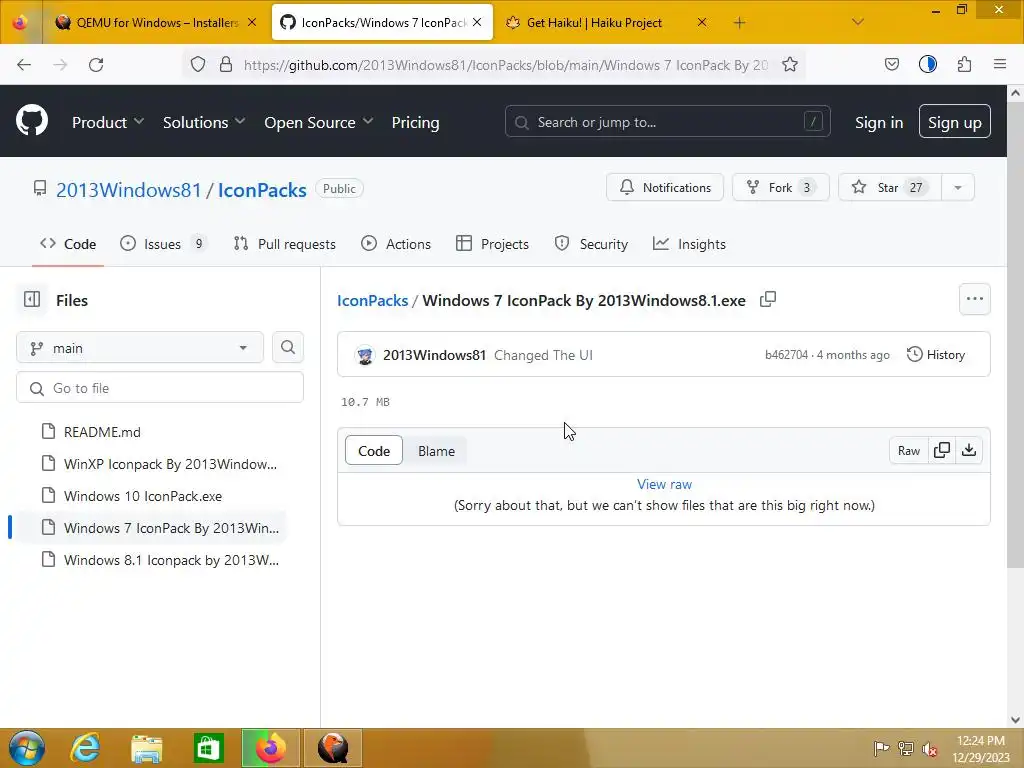
Task: Click the View raw link
Action: [664, 484]
